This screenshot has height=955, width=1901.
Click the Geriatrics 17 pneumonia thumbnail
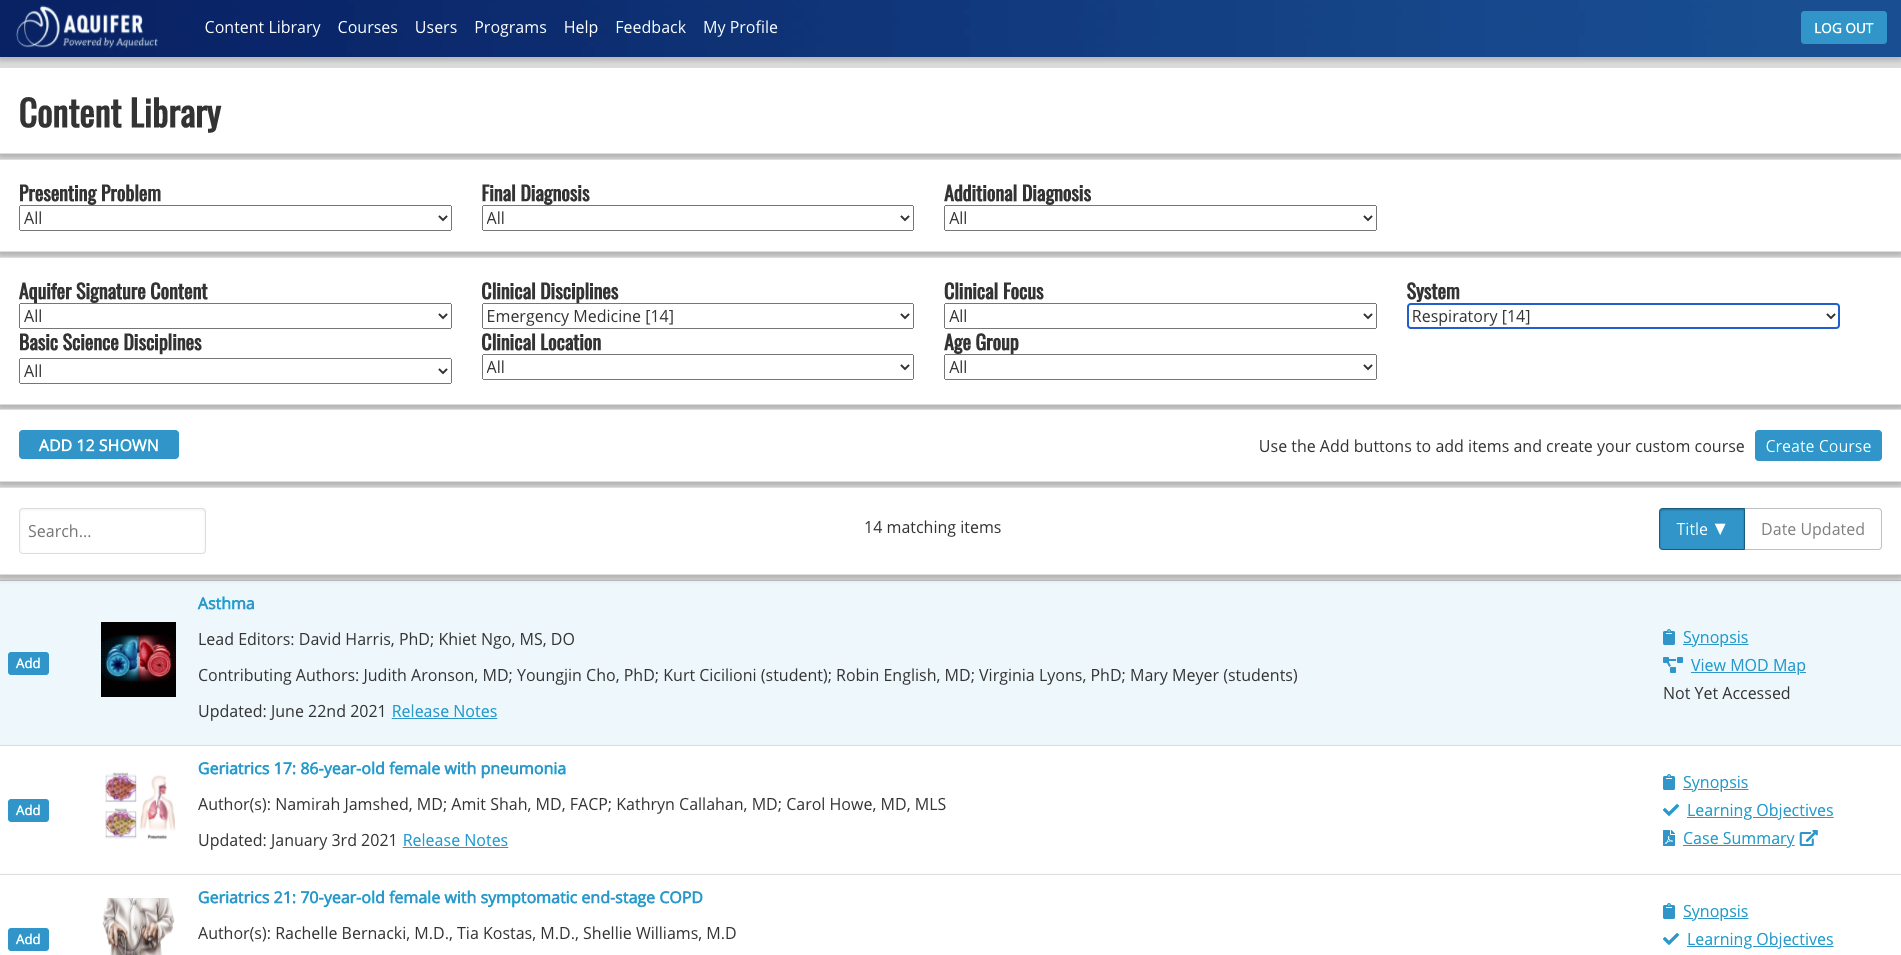(x=138, y=806)
